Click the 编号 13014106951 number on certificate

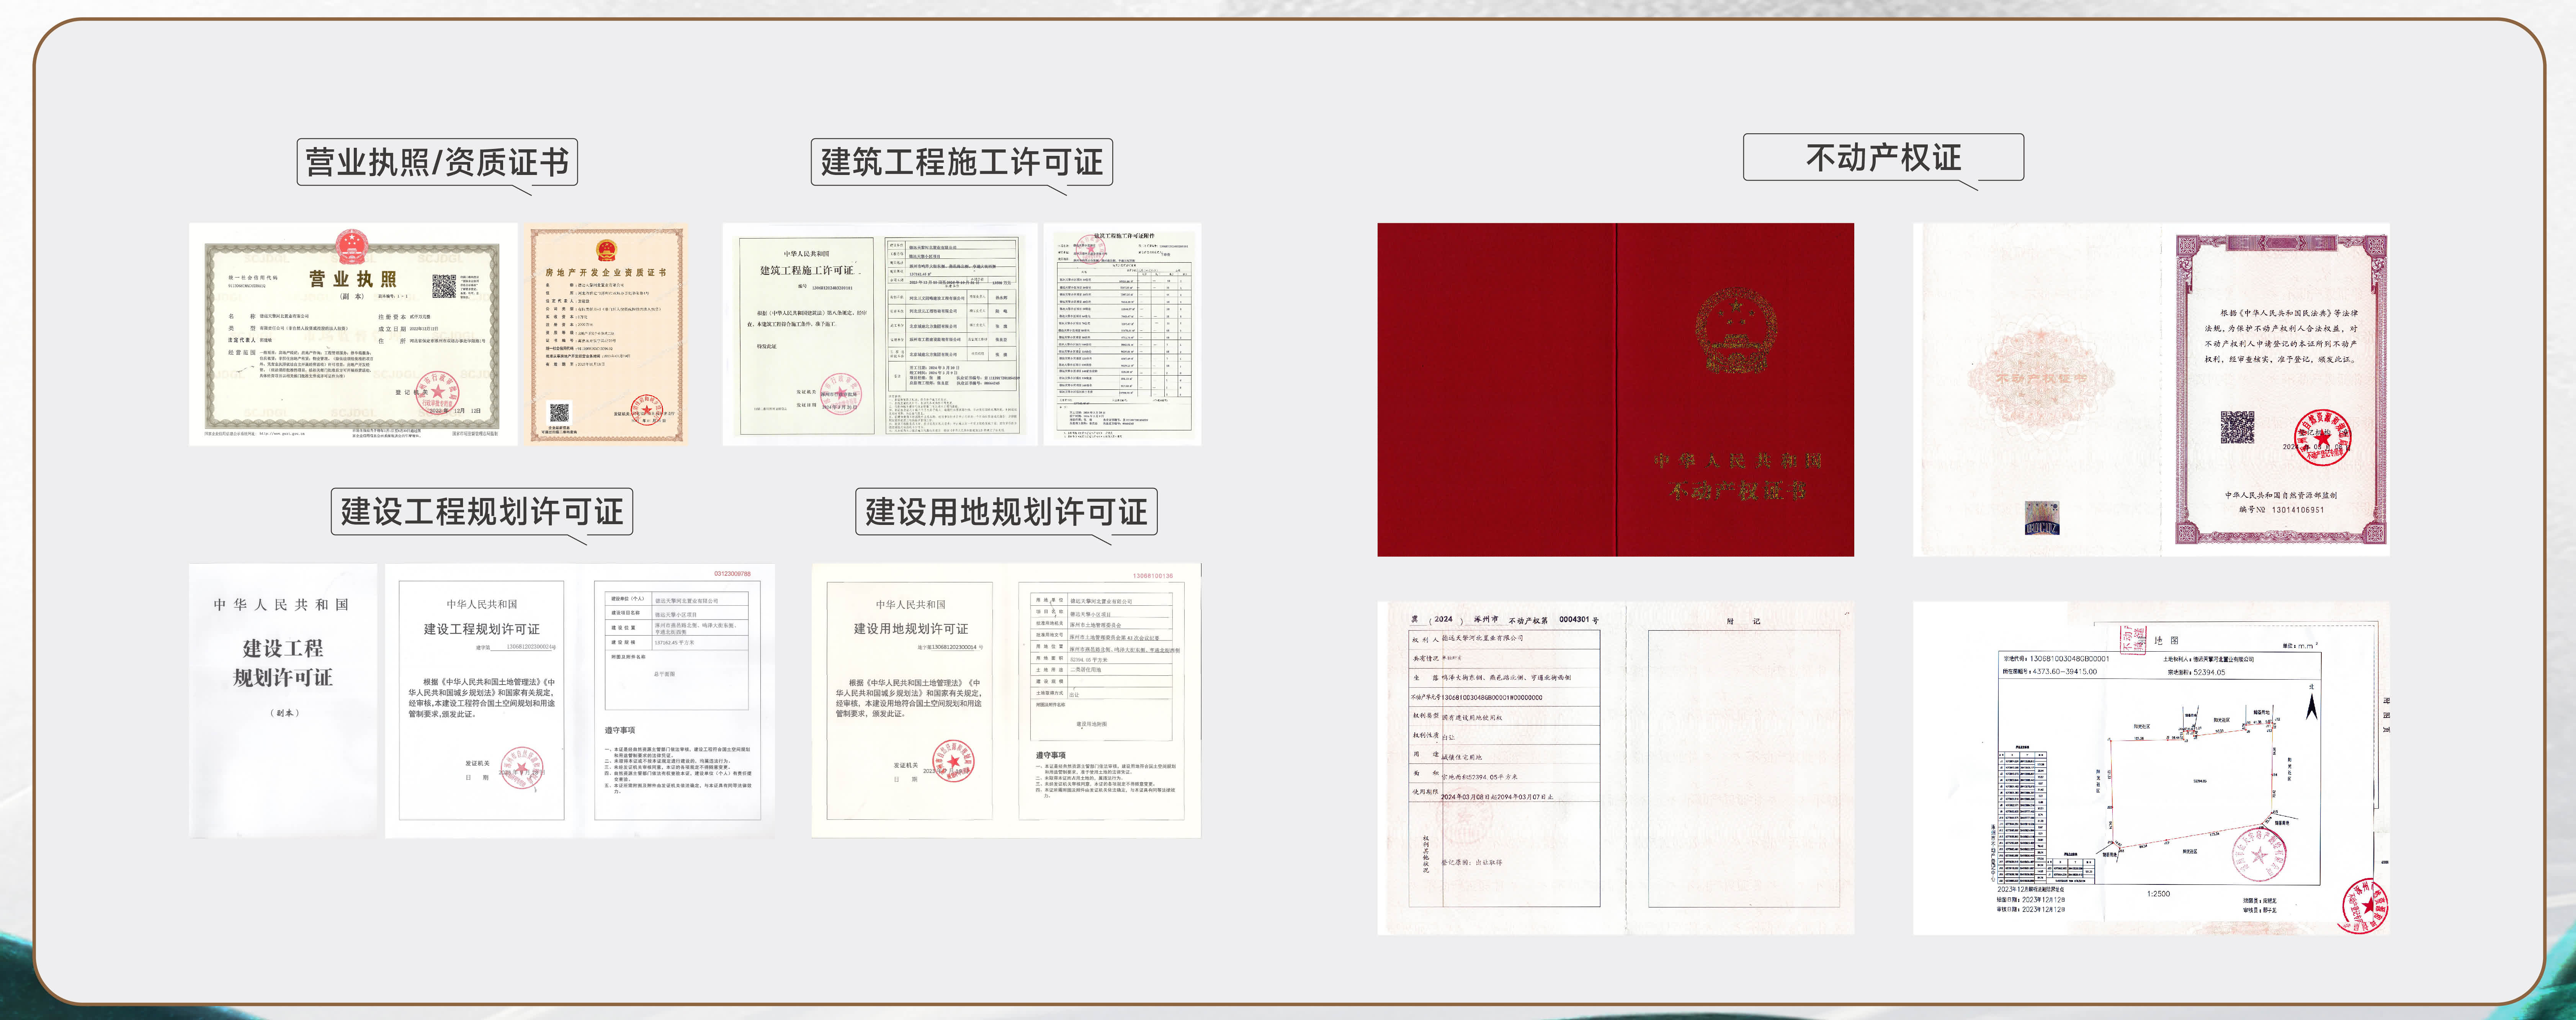2282,510
